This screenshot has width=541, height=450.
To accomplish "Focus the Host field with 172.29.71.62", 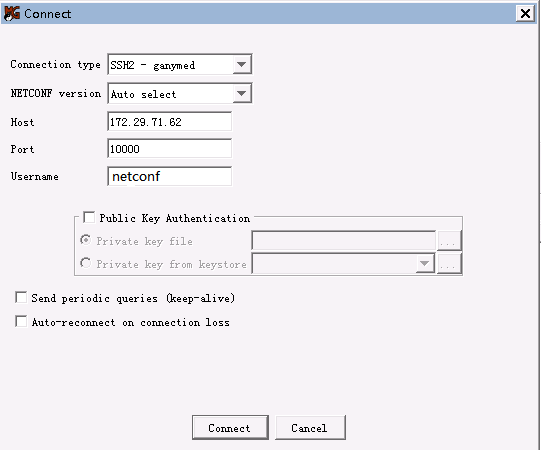I will pos(169,121).
